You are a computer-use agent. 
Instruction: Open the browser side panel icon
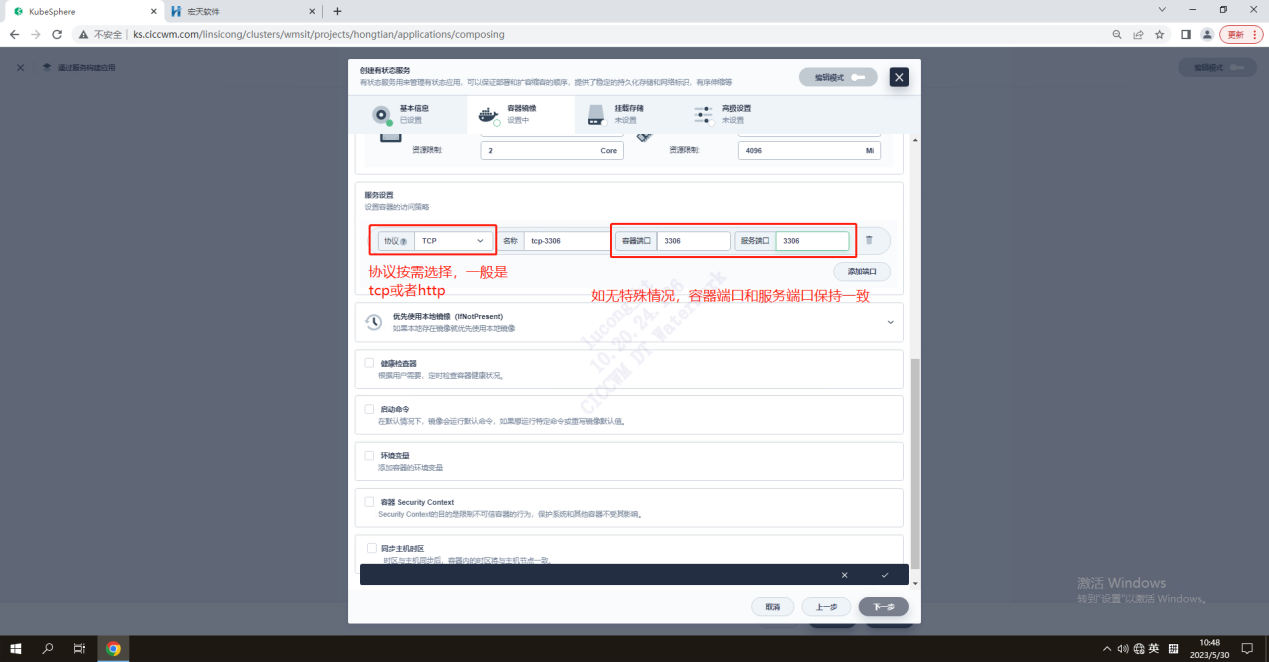[1186, 34]
